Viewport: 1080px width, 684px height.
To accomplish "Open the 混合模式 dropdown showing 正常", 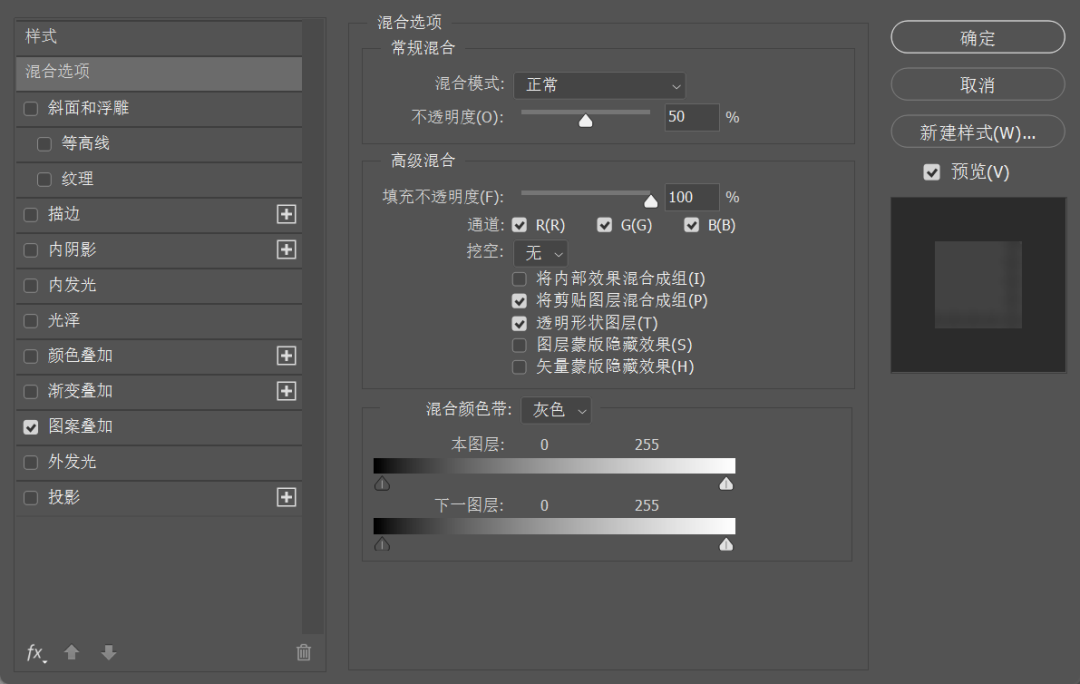I will point(599,85).
